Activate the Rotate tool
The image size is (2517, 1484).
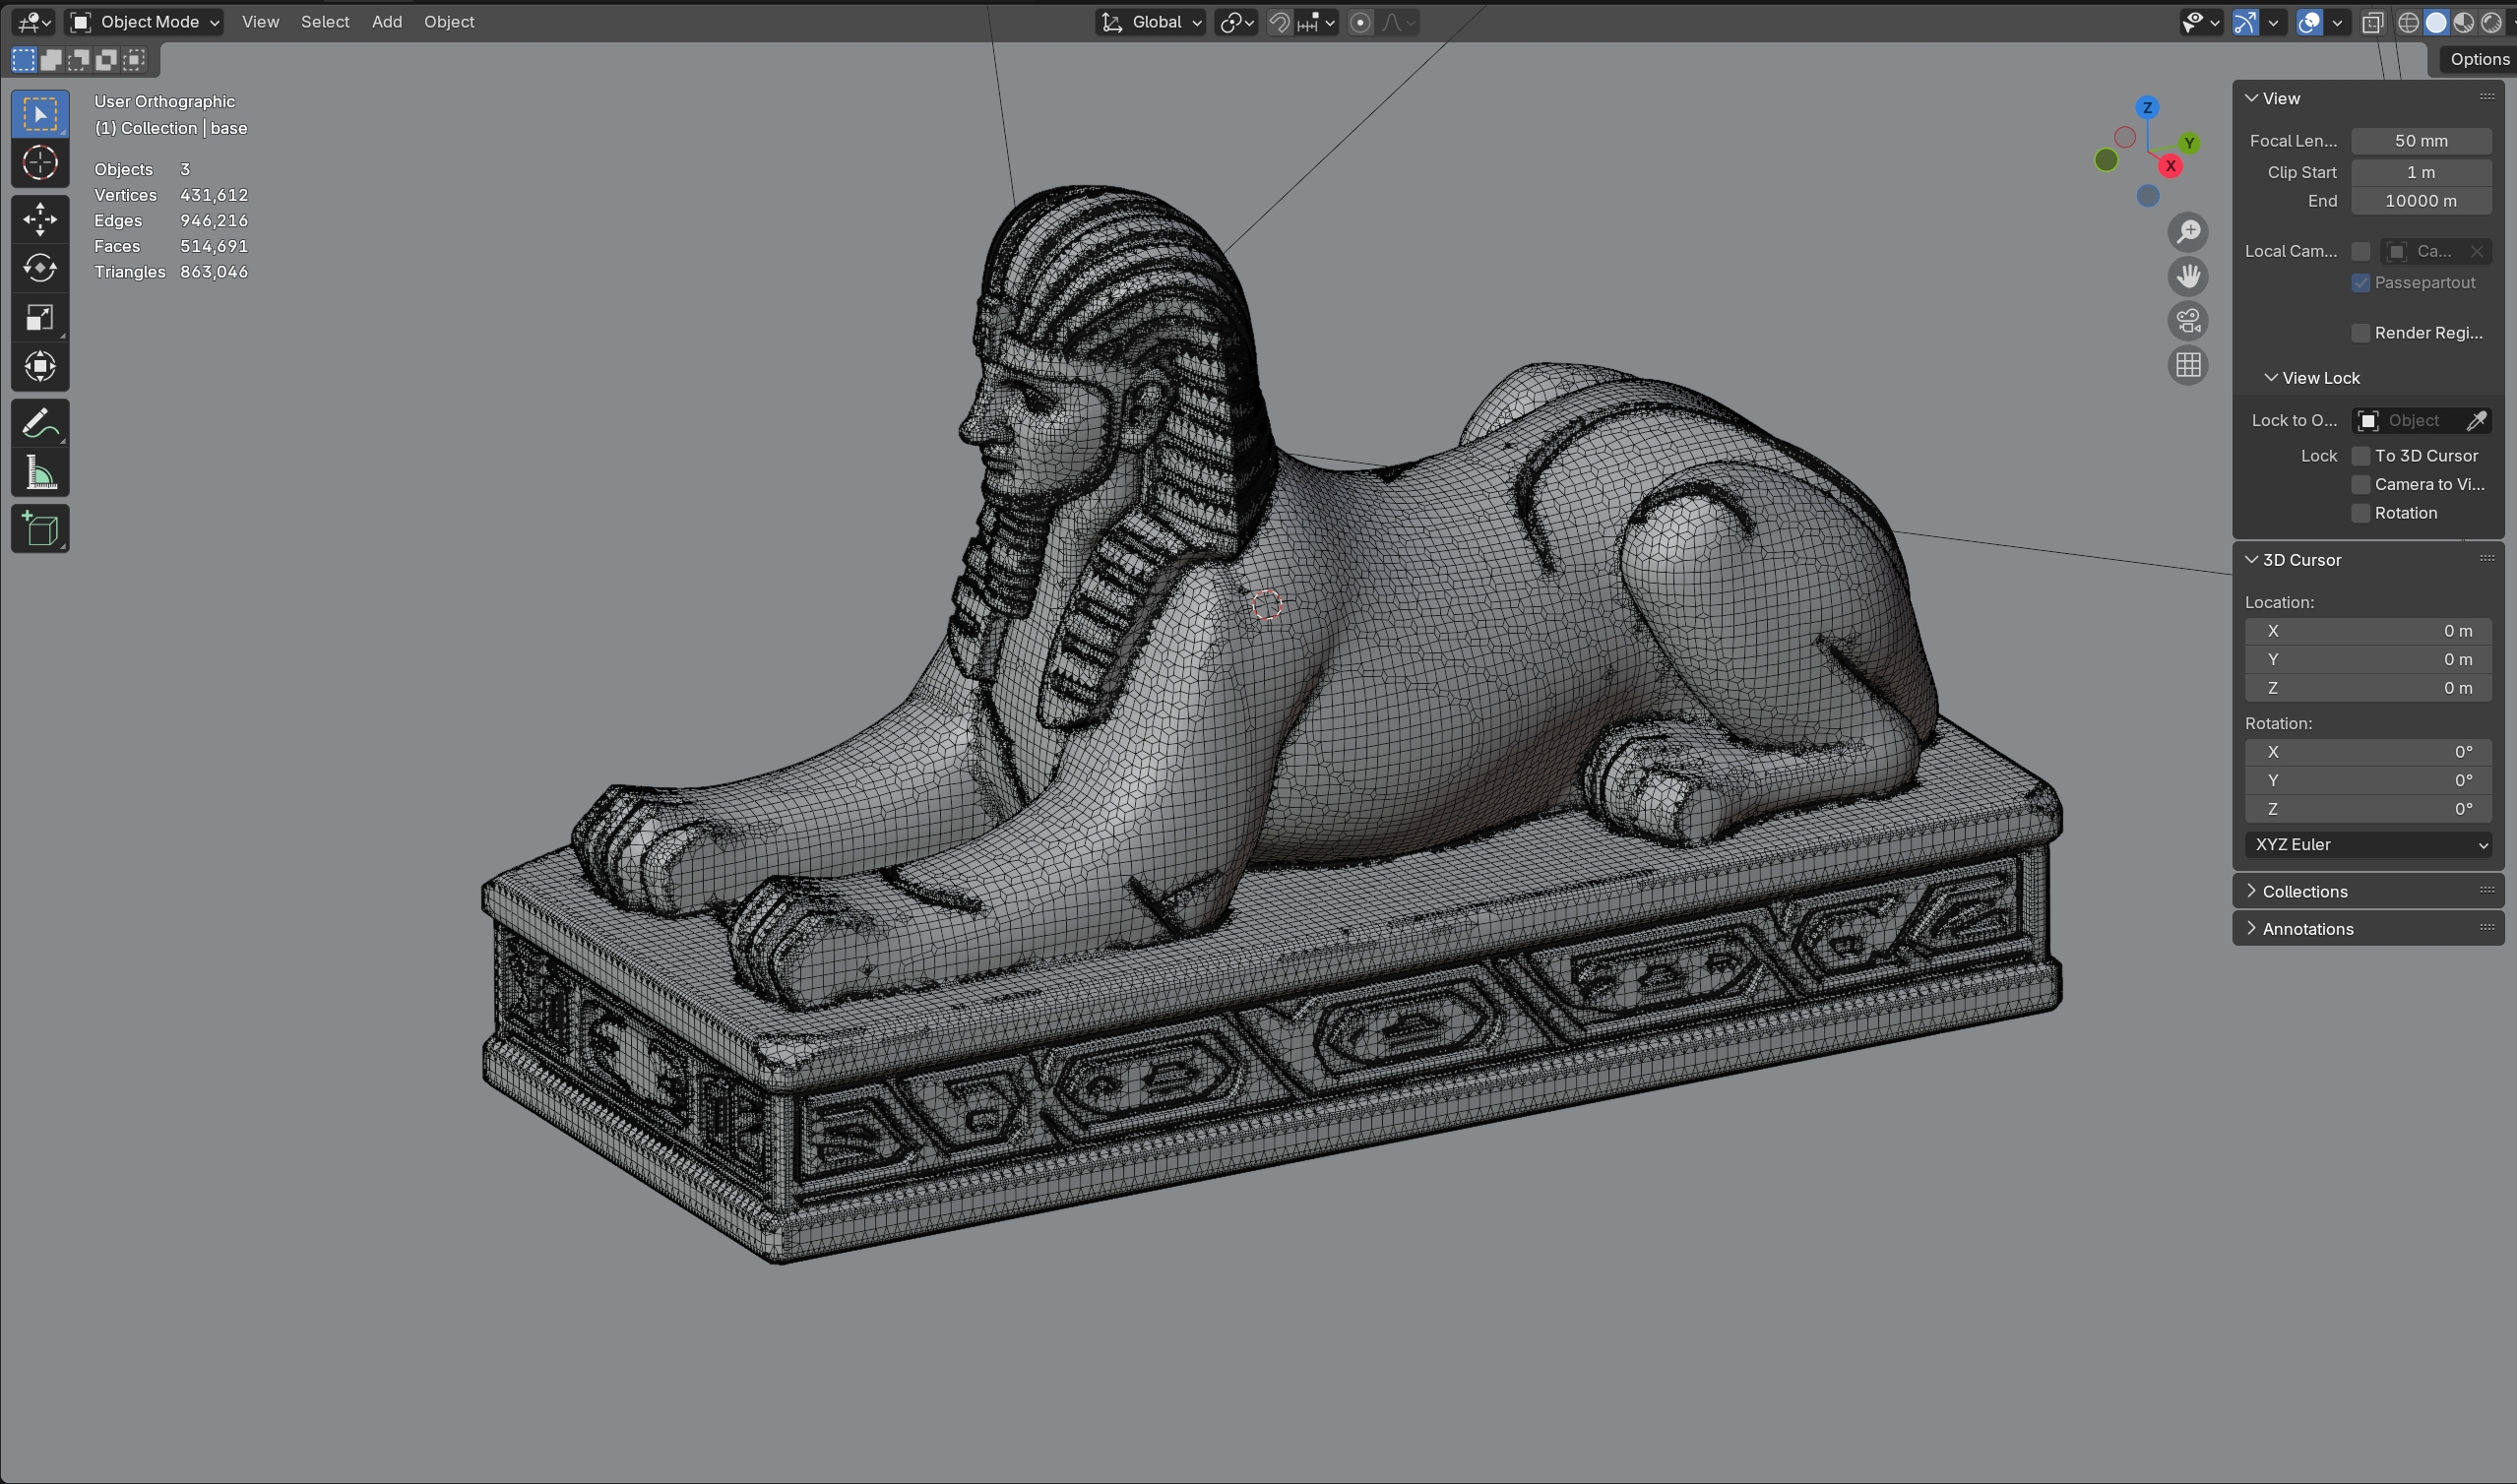pos(40,268)
